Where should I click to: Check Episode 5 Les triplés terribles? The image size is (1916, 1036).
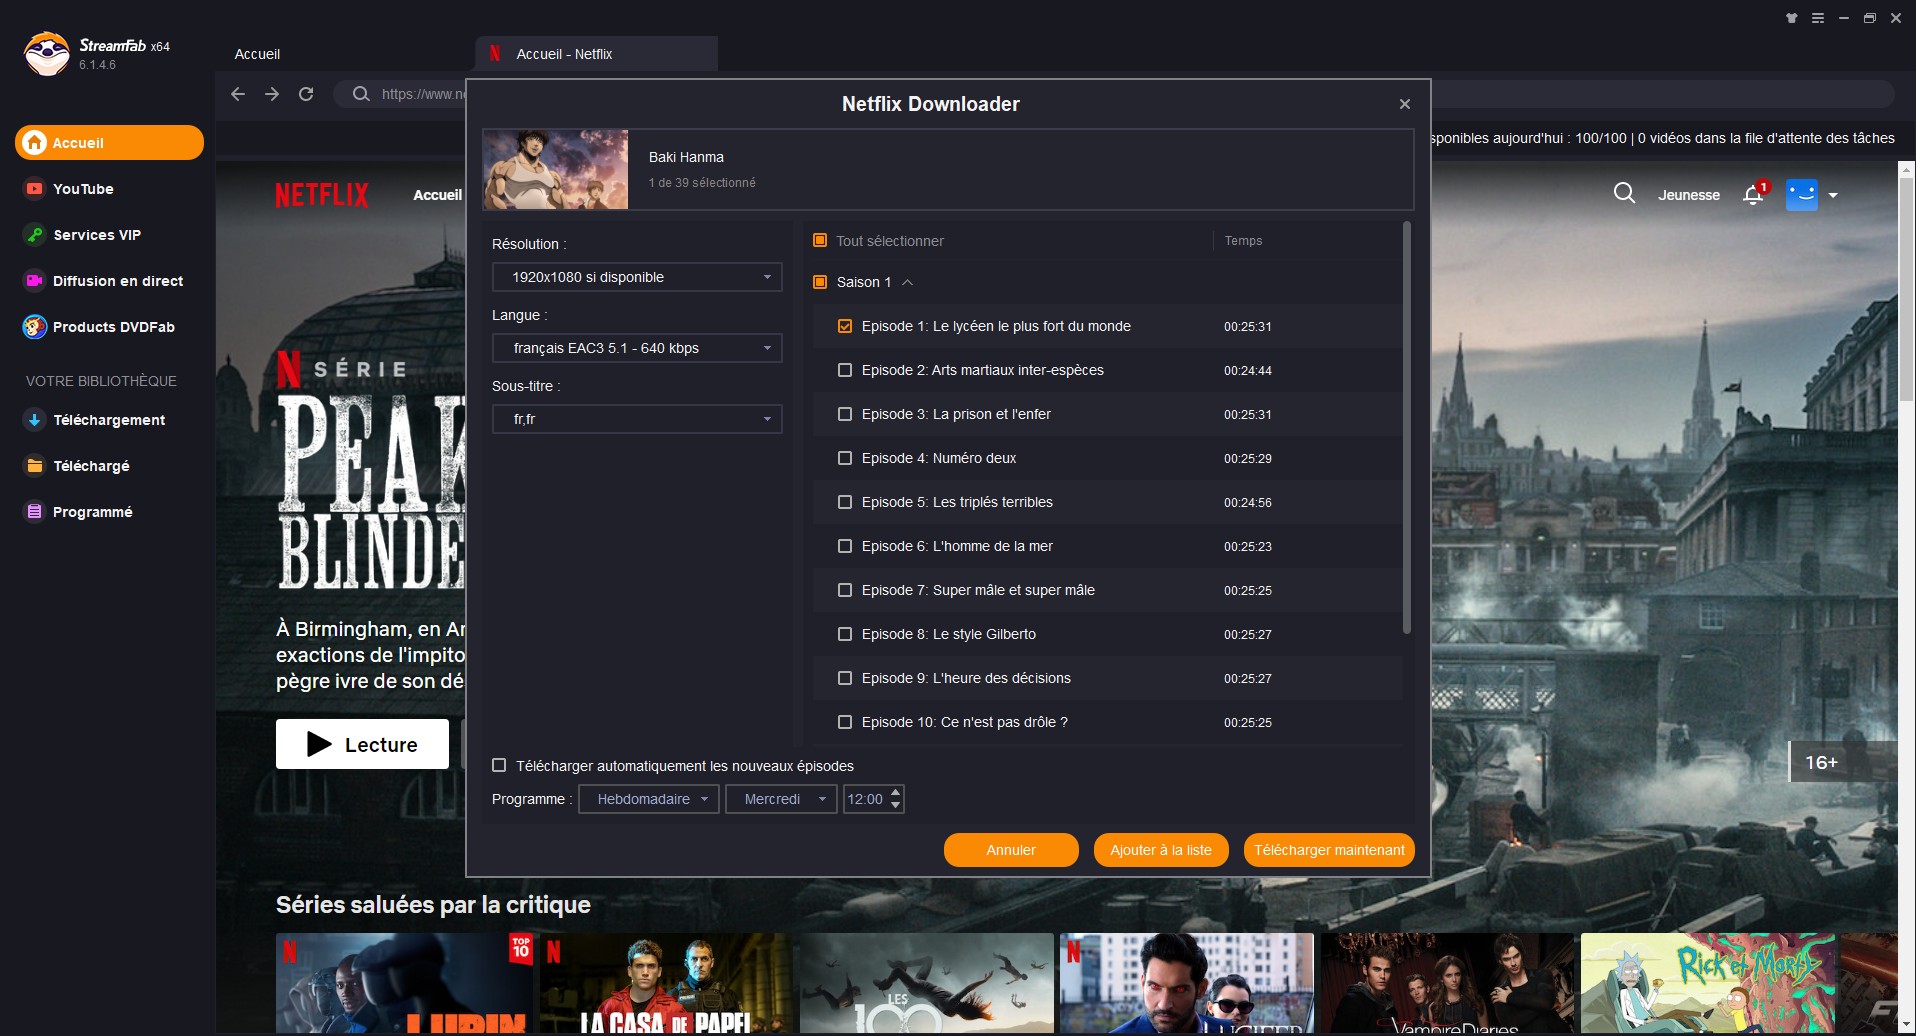coord(845,502)
